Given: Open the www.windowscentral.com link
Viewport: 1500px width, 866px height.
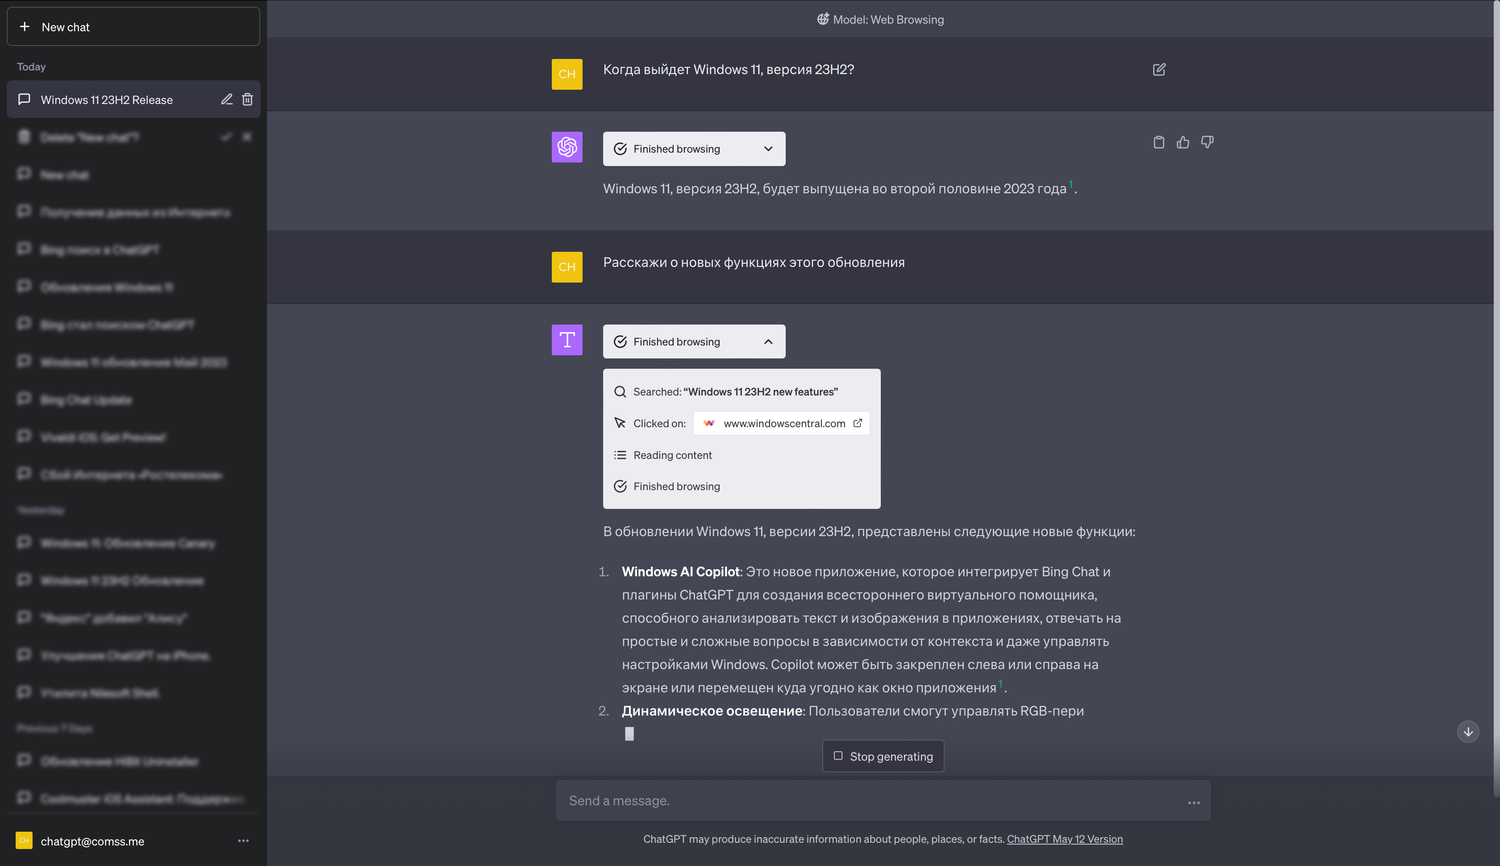Looking at the screenshot, I should pyautogui.click(x=784, y=423).
